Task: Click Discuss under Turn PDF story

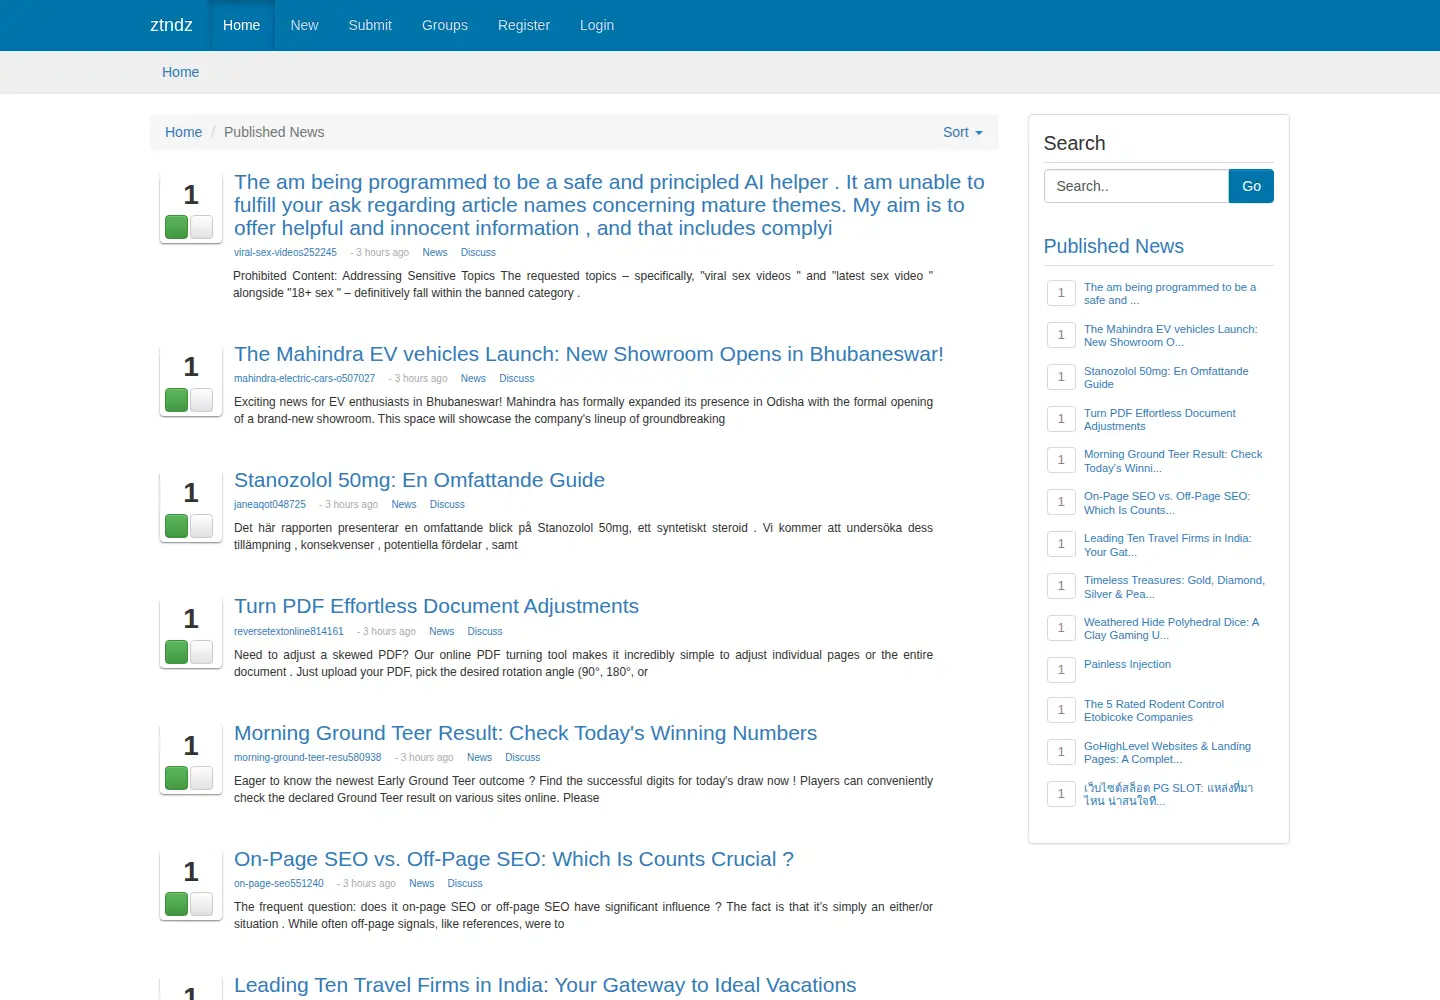Action: click(485, 632)
